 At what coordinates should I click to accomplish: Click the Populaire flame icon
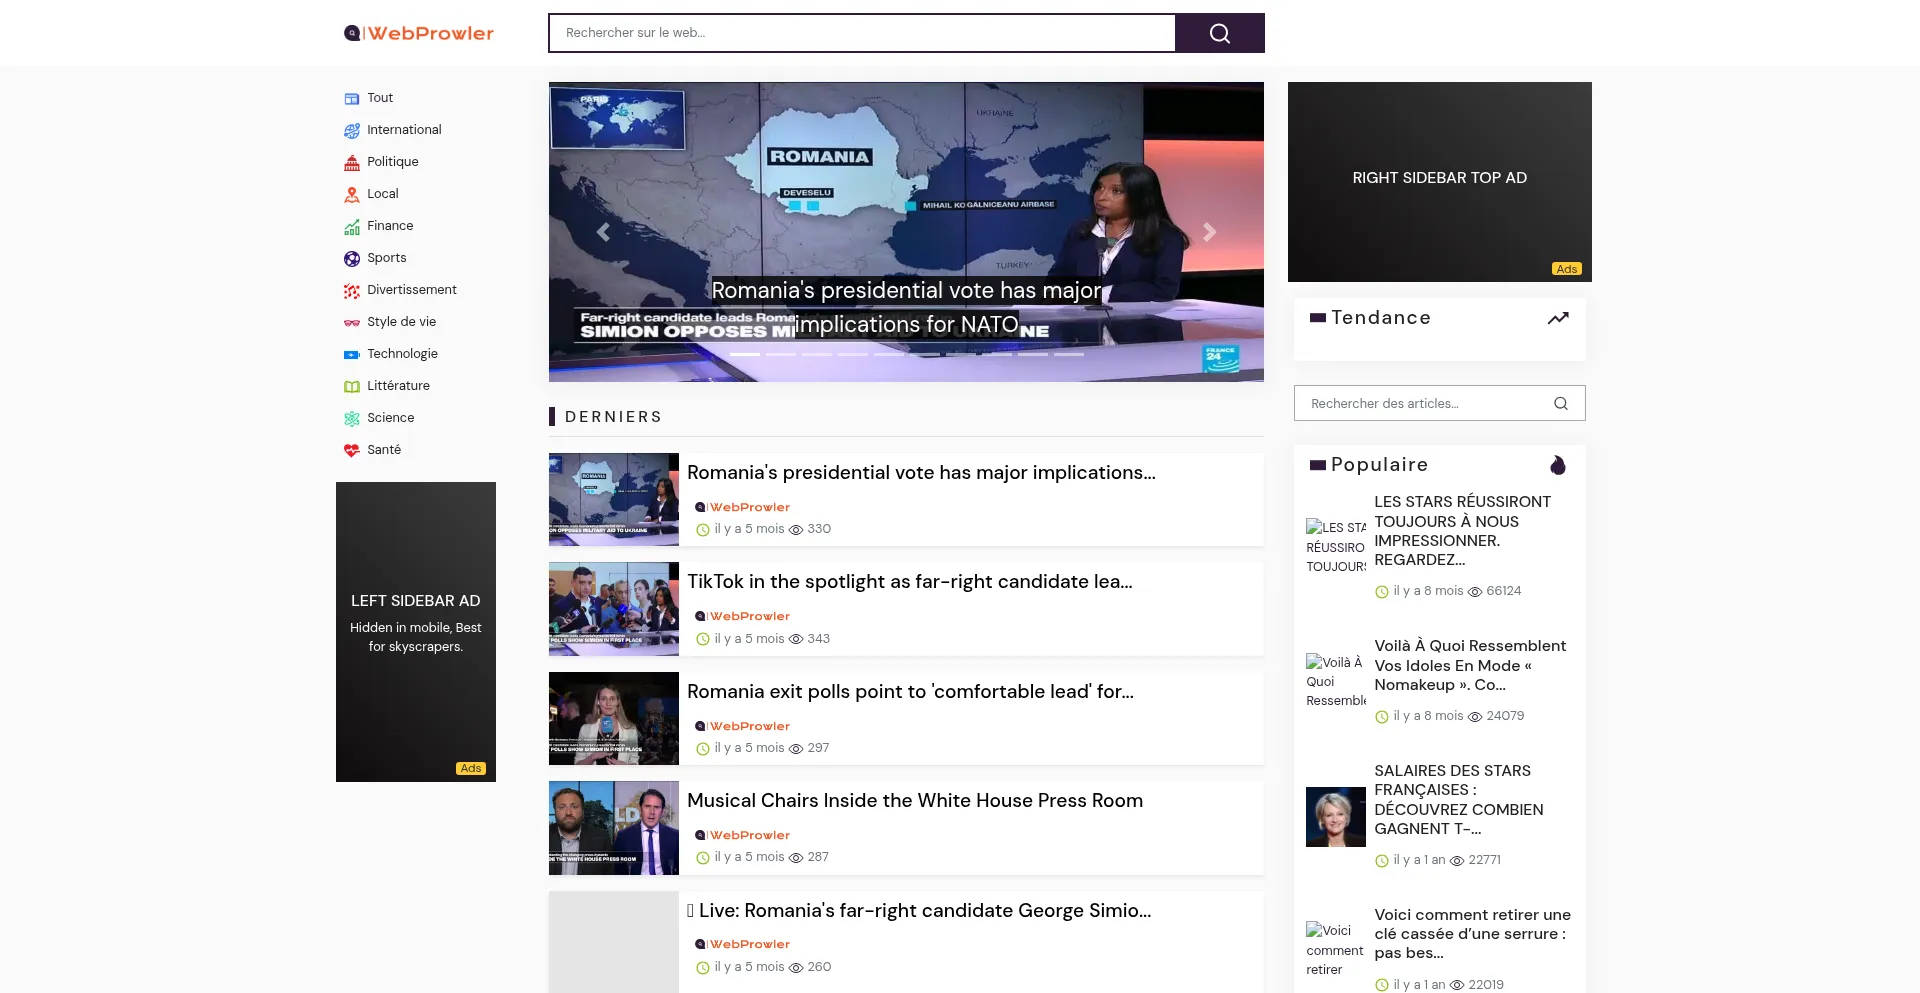coord(1558,465)
